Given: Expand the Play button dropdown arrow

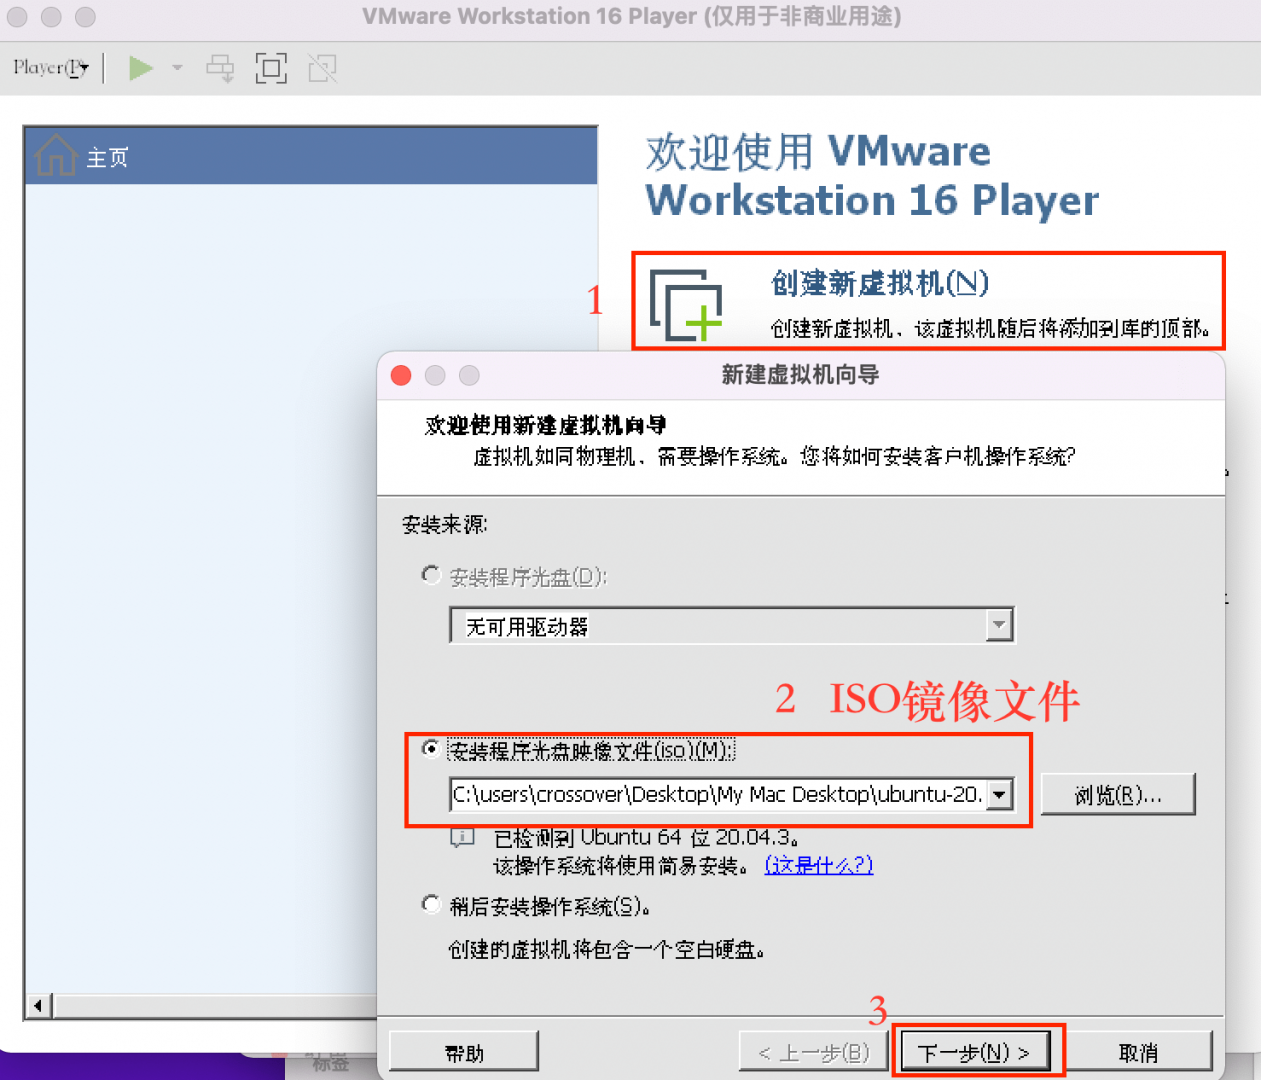Looking at the screenshot, I should point(176,68).
